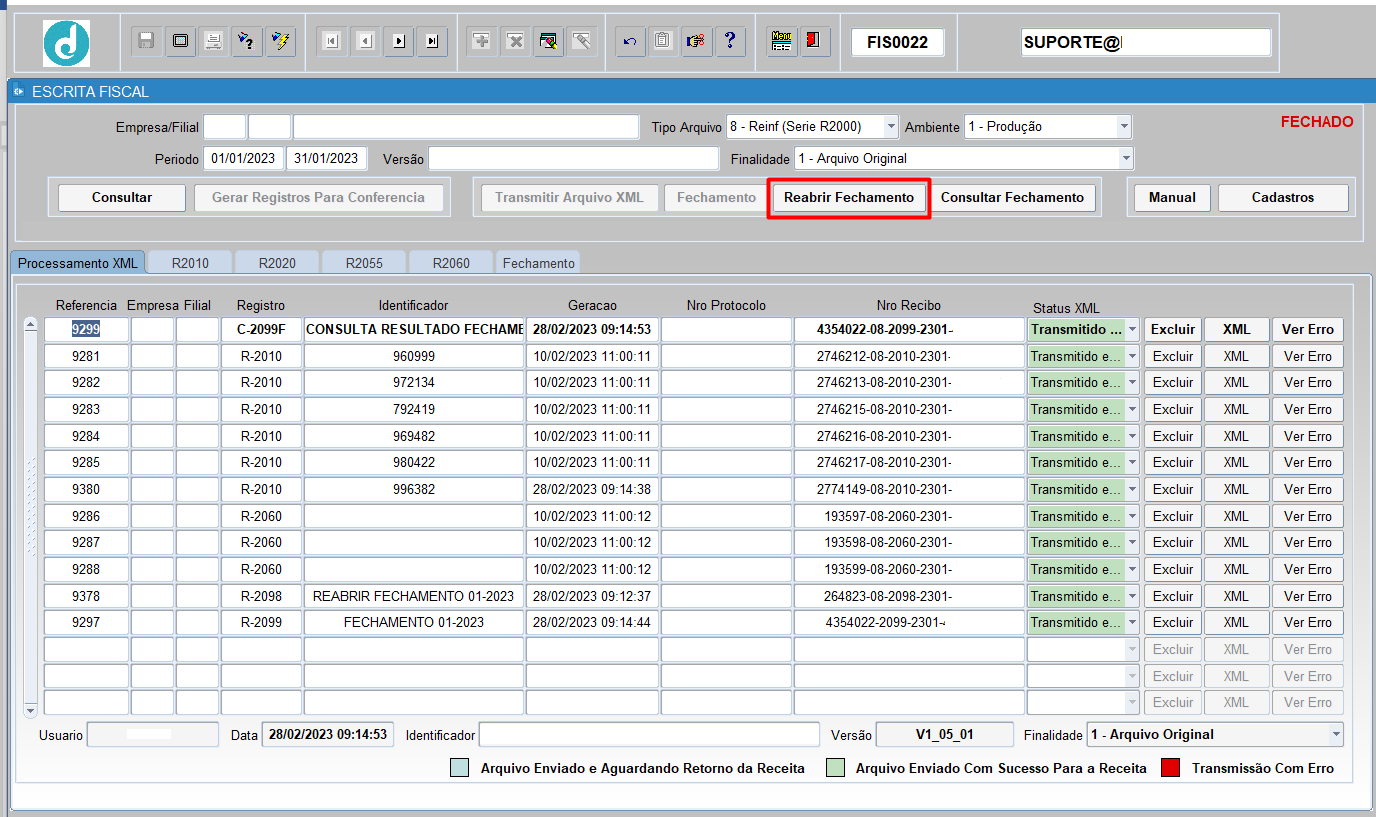Expand the bottom Finalidade dropdown
Screen dimensions: 1376x817
(1336, 735)
